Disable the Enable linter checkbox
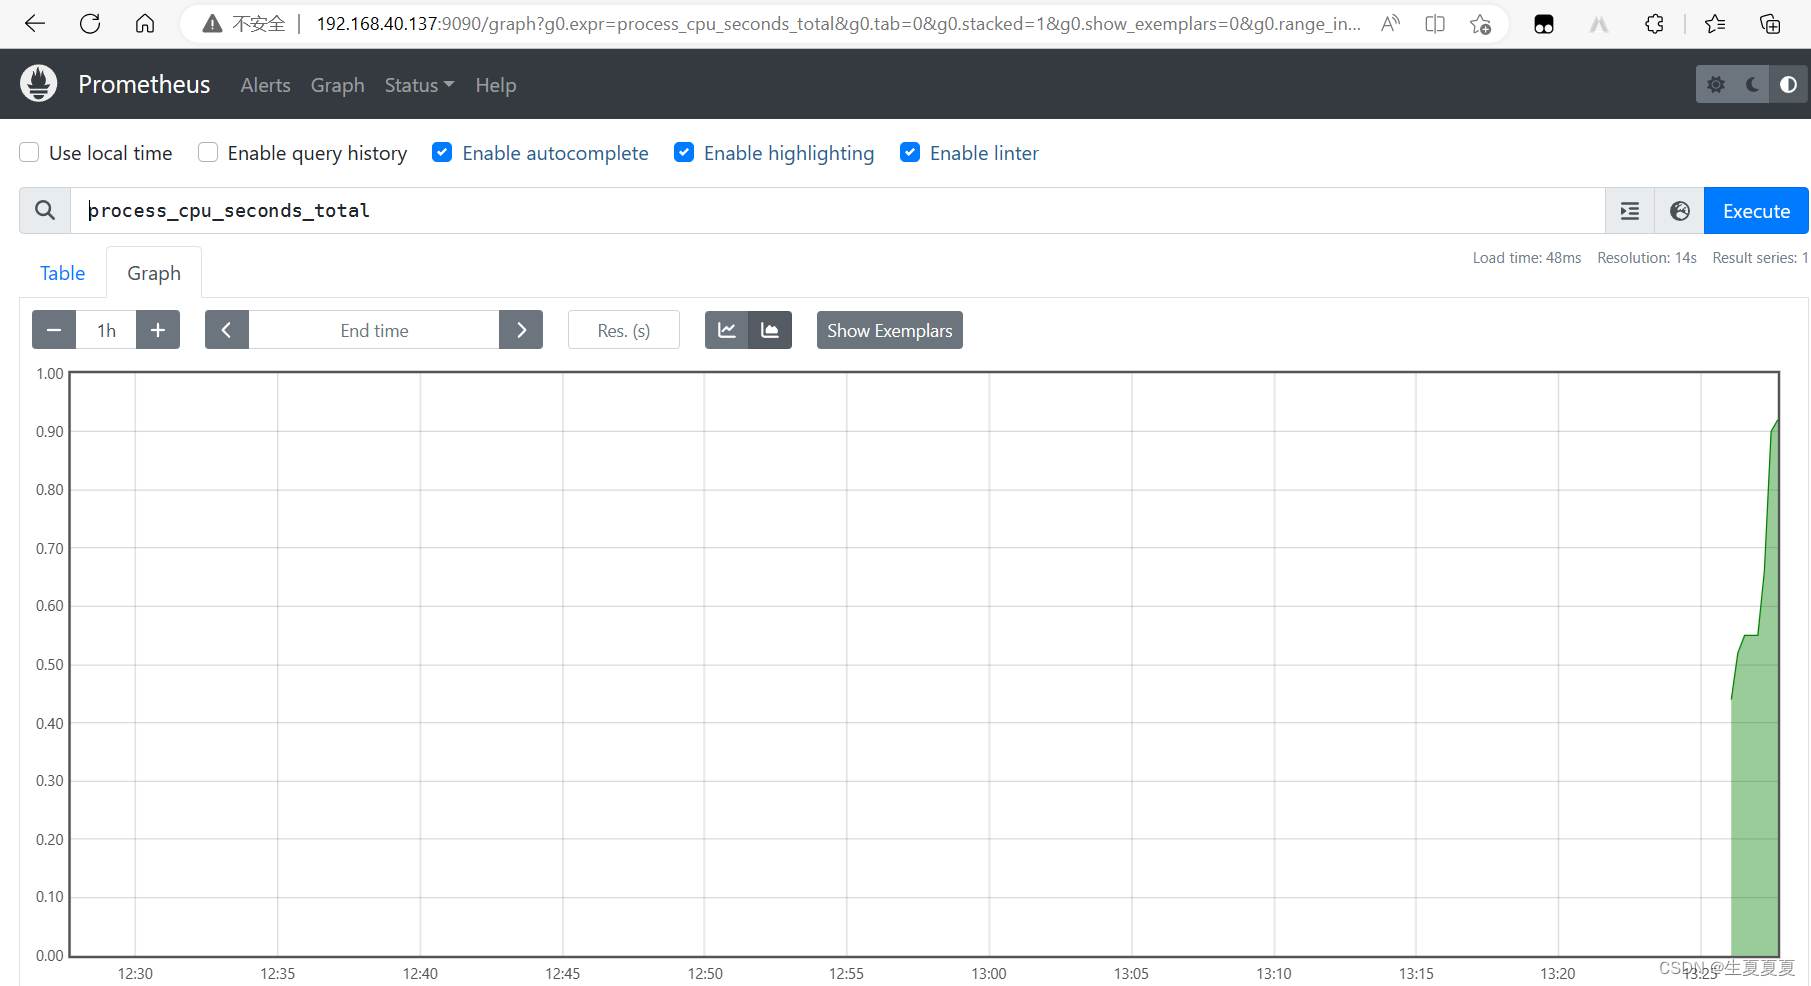This screenshot has height=986, width=1811. click(910, 152)
